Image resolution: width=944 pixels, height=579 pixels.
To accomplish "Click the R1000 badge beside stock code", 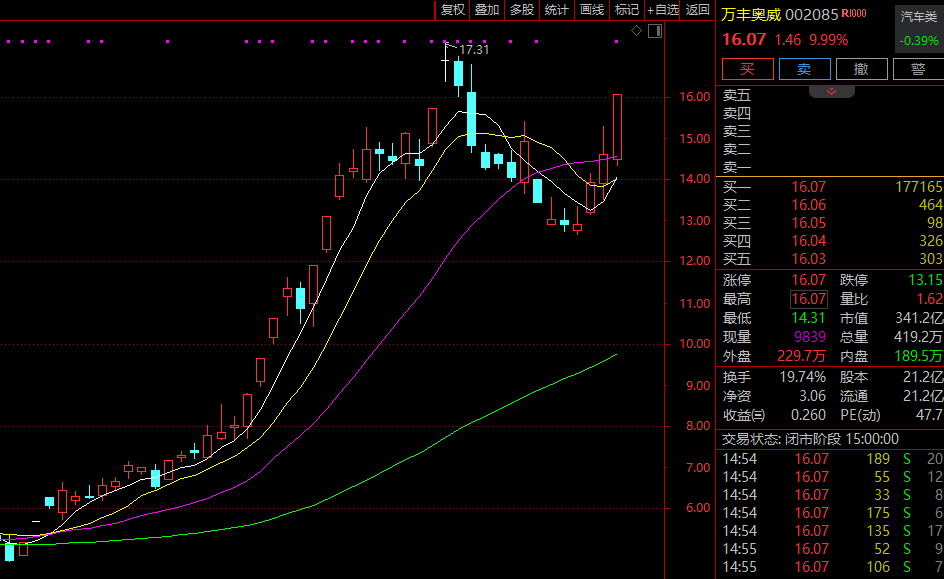I will tap(853, 14).
